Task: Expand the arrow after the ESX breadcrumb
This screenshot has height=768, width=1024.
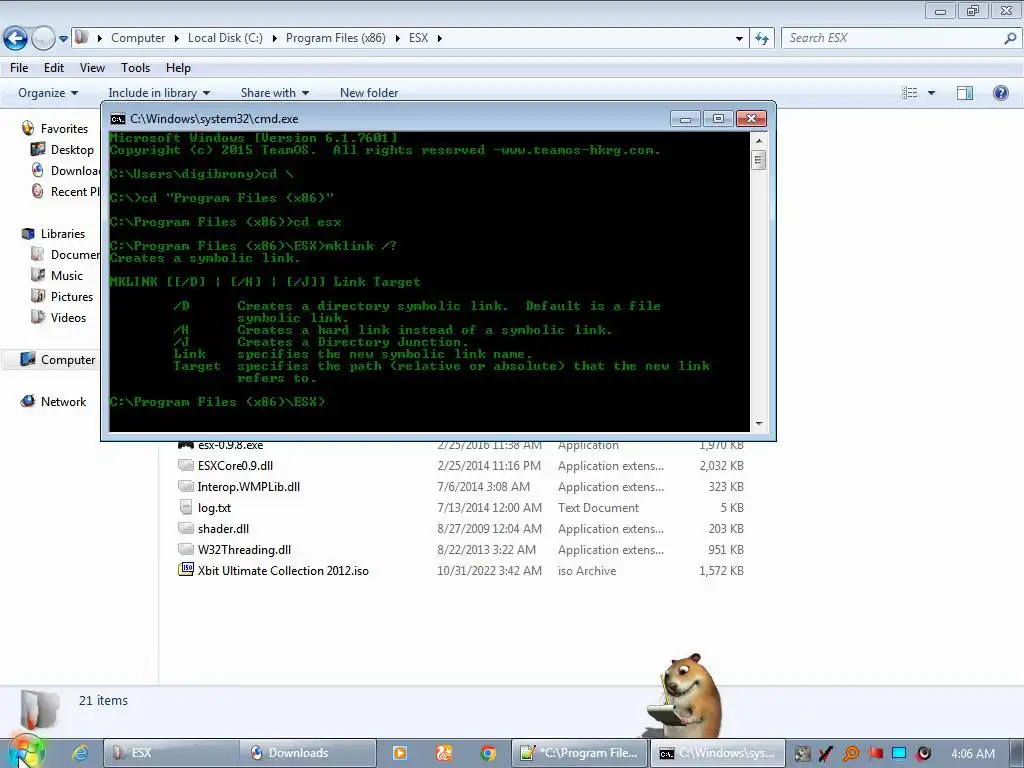Action: [440, 39]
